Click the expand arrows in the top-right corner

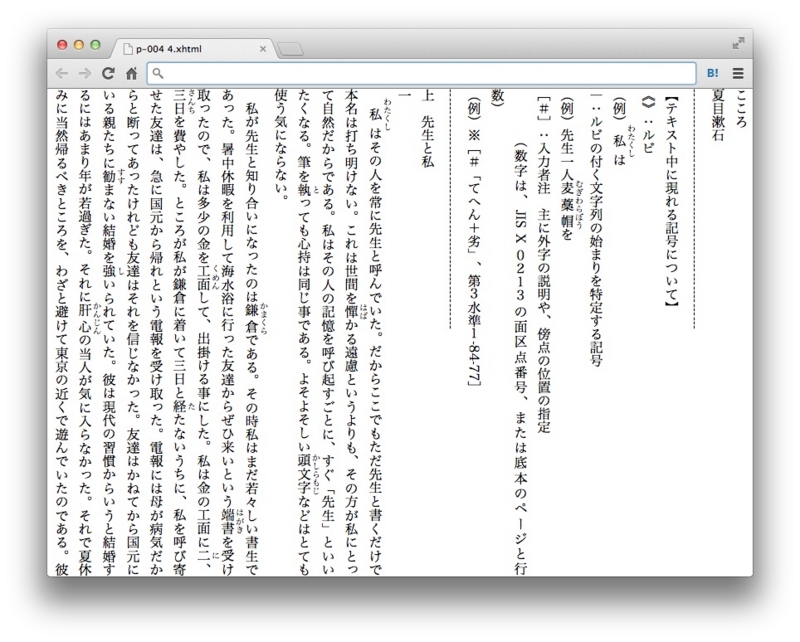click(737, 41)
